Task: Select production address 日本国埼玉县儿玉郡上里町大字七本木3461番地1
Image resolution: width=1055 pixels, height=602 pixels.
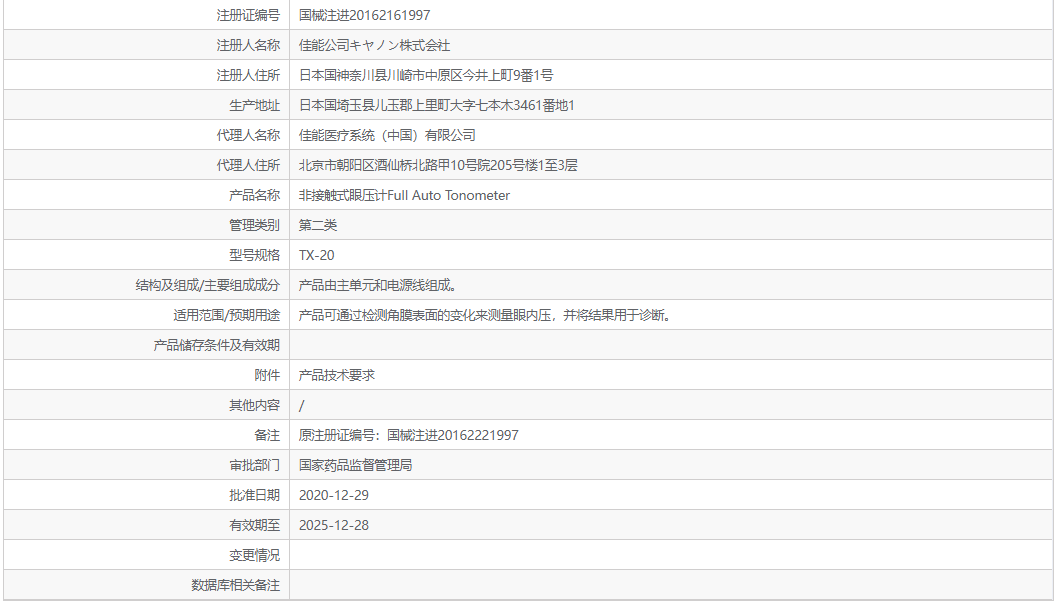Action: tap(437, 106)
